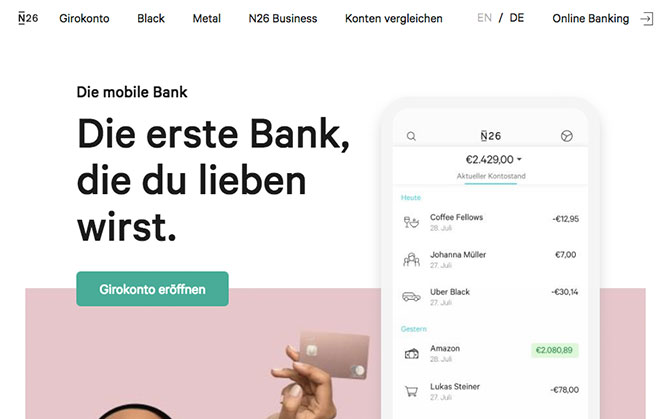Click the Girokonto eröffnen button
The width and height of the screenshot is (668, 419).
point(153,289)
